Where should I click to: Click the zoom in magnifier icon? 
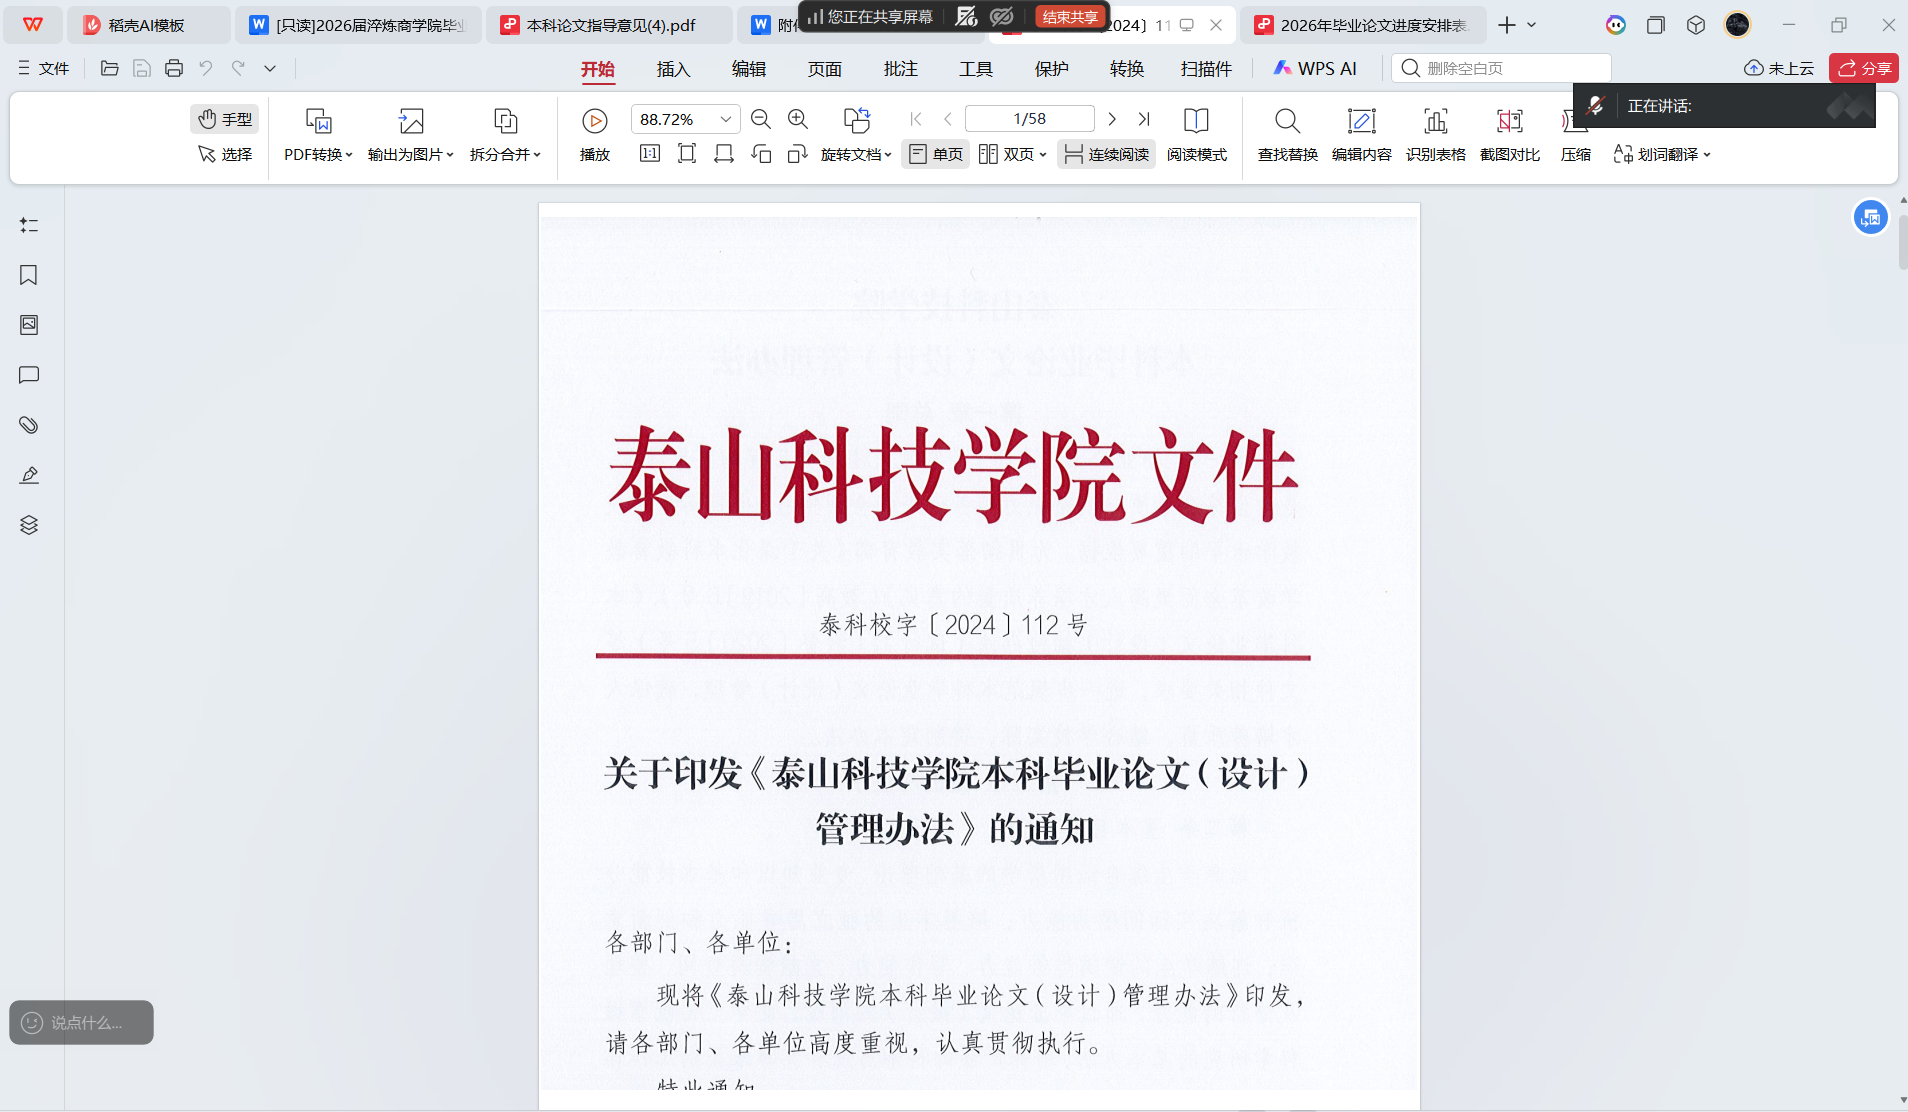[x=798, y=119]
